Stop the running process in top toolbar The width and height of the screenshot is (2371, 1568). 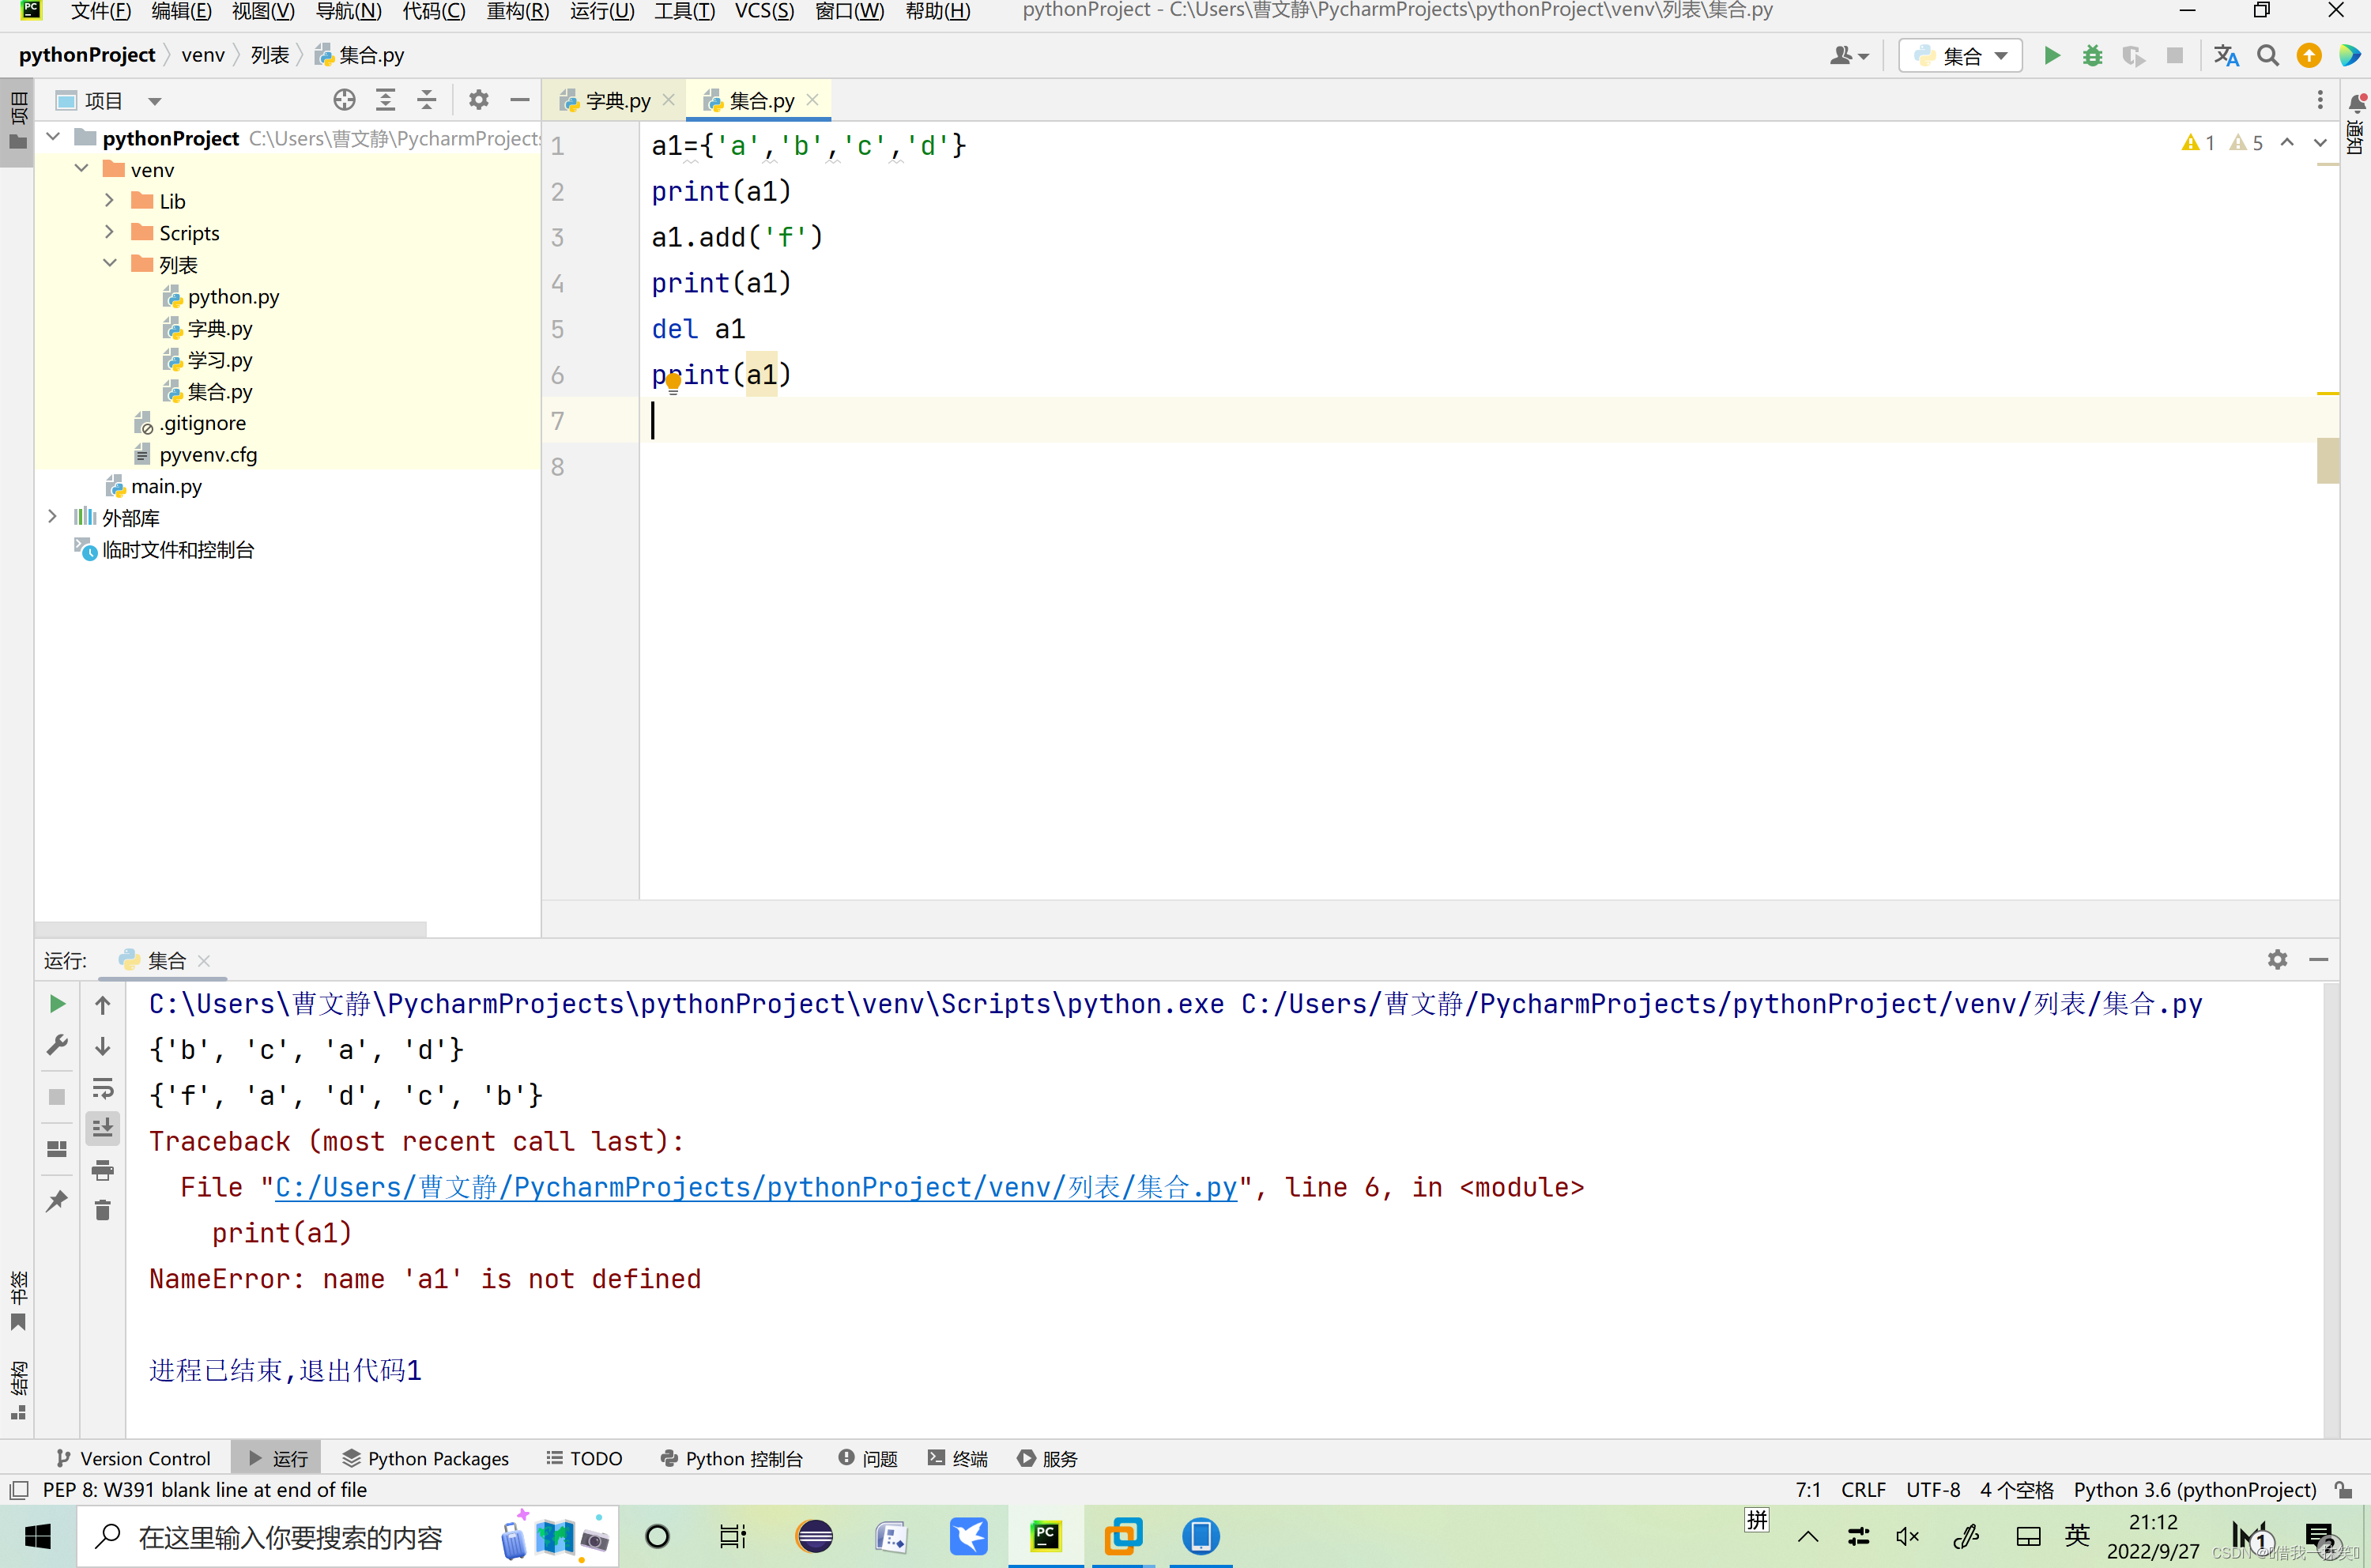coord(2174,55)
